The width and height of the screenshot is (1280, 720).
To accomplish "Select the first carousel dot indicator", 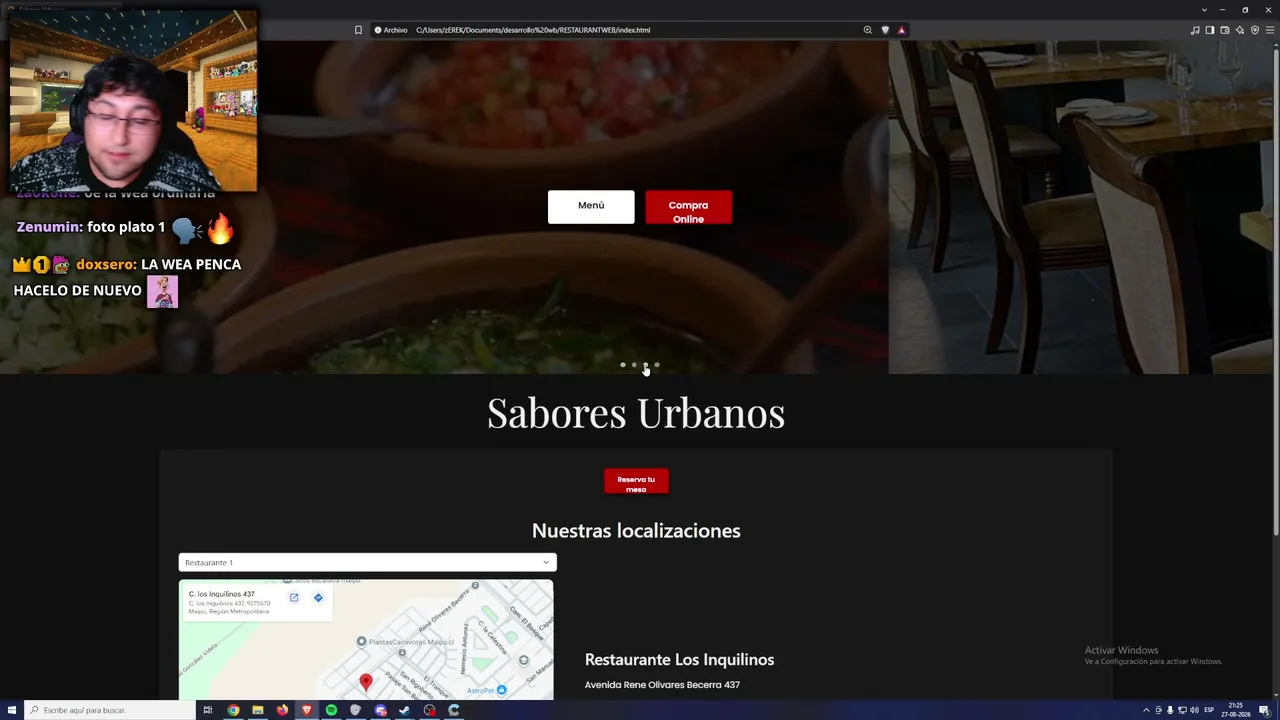I will click(x=623, y=365).
